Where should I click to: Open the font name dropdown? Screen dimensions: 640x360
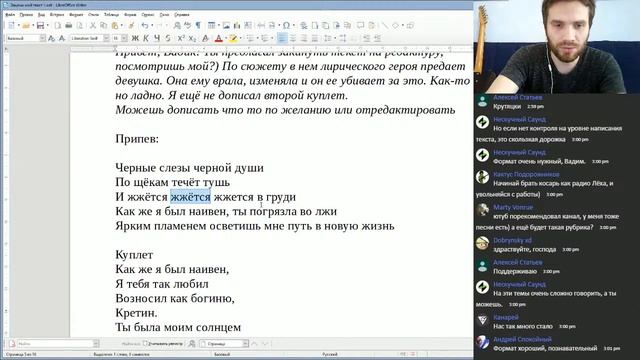click(106, 38)
